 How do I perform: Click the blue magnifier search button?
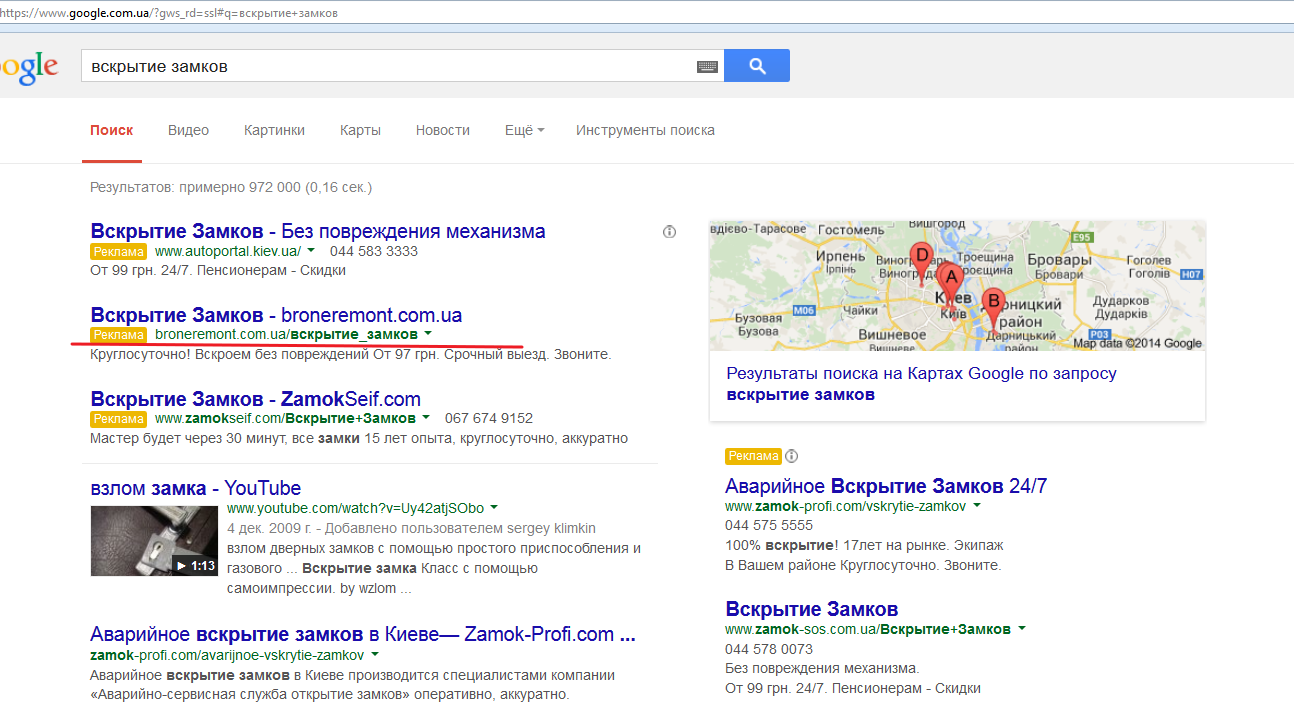[757, 66]
